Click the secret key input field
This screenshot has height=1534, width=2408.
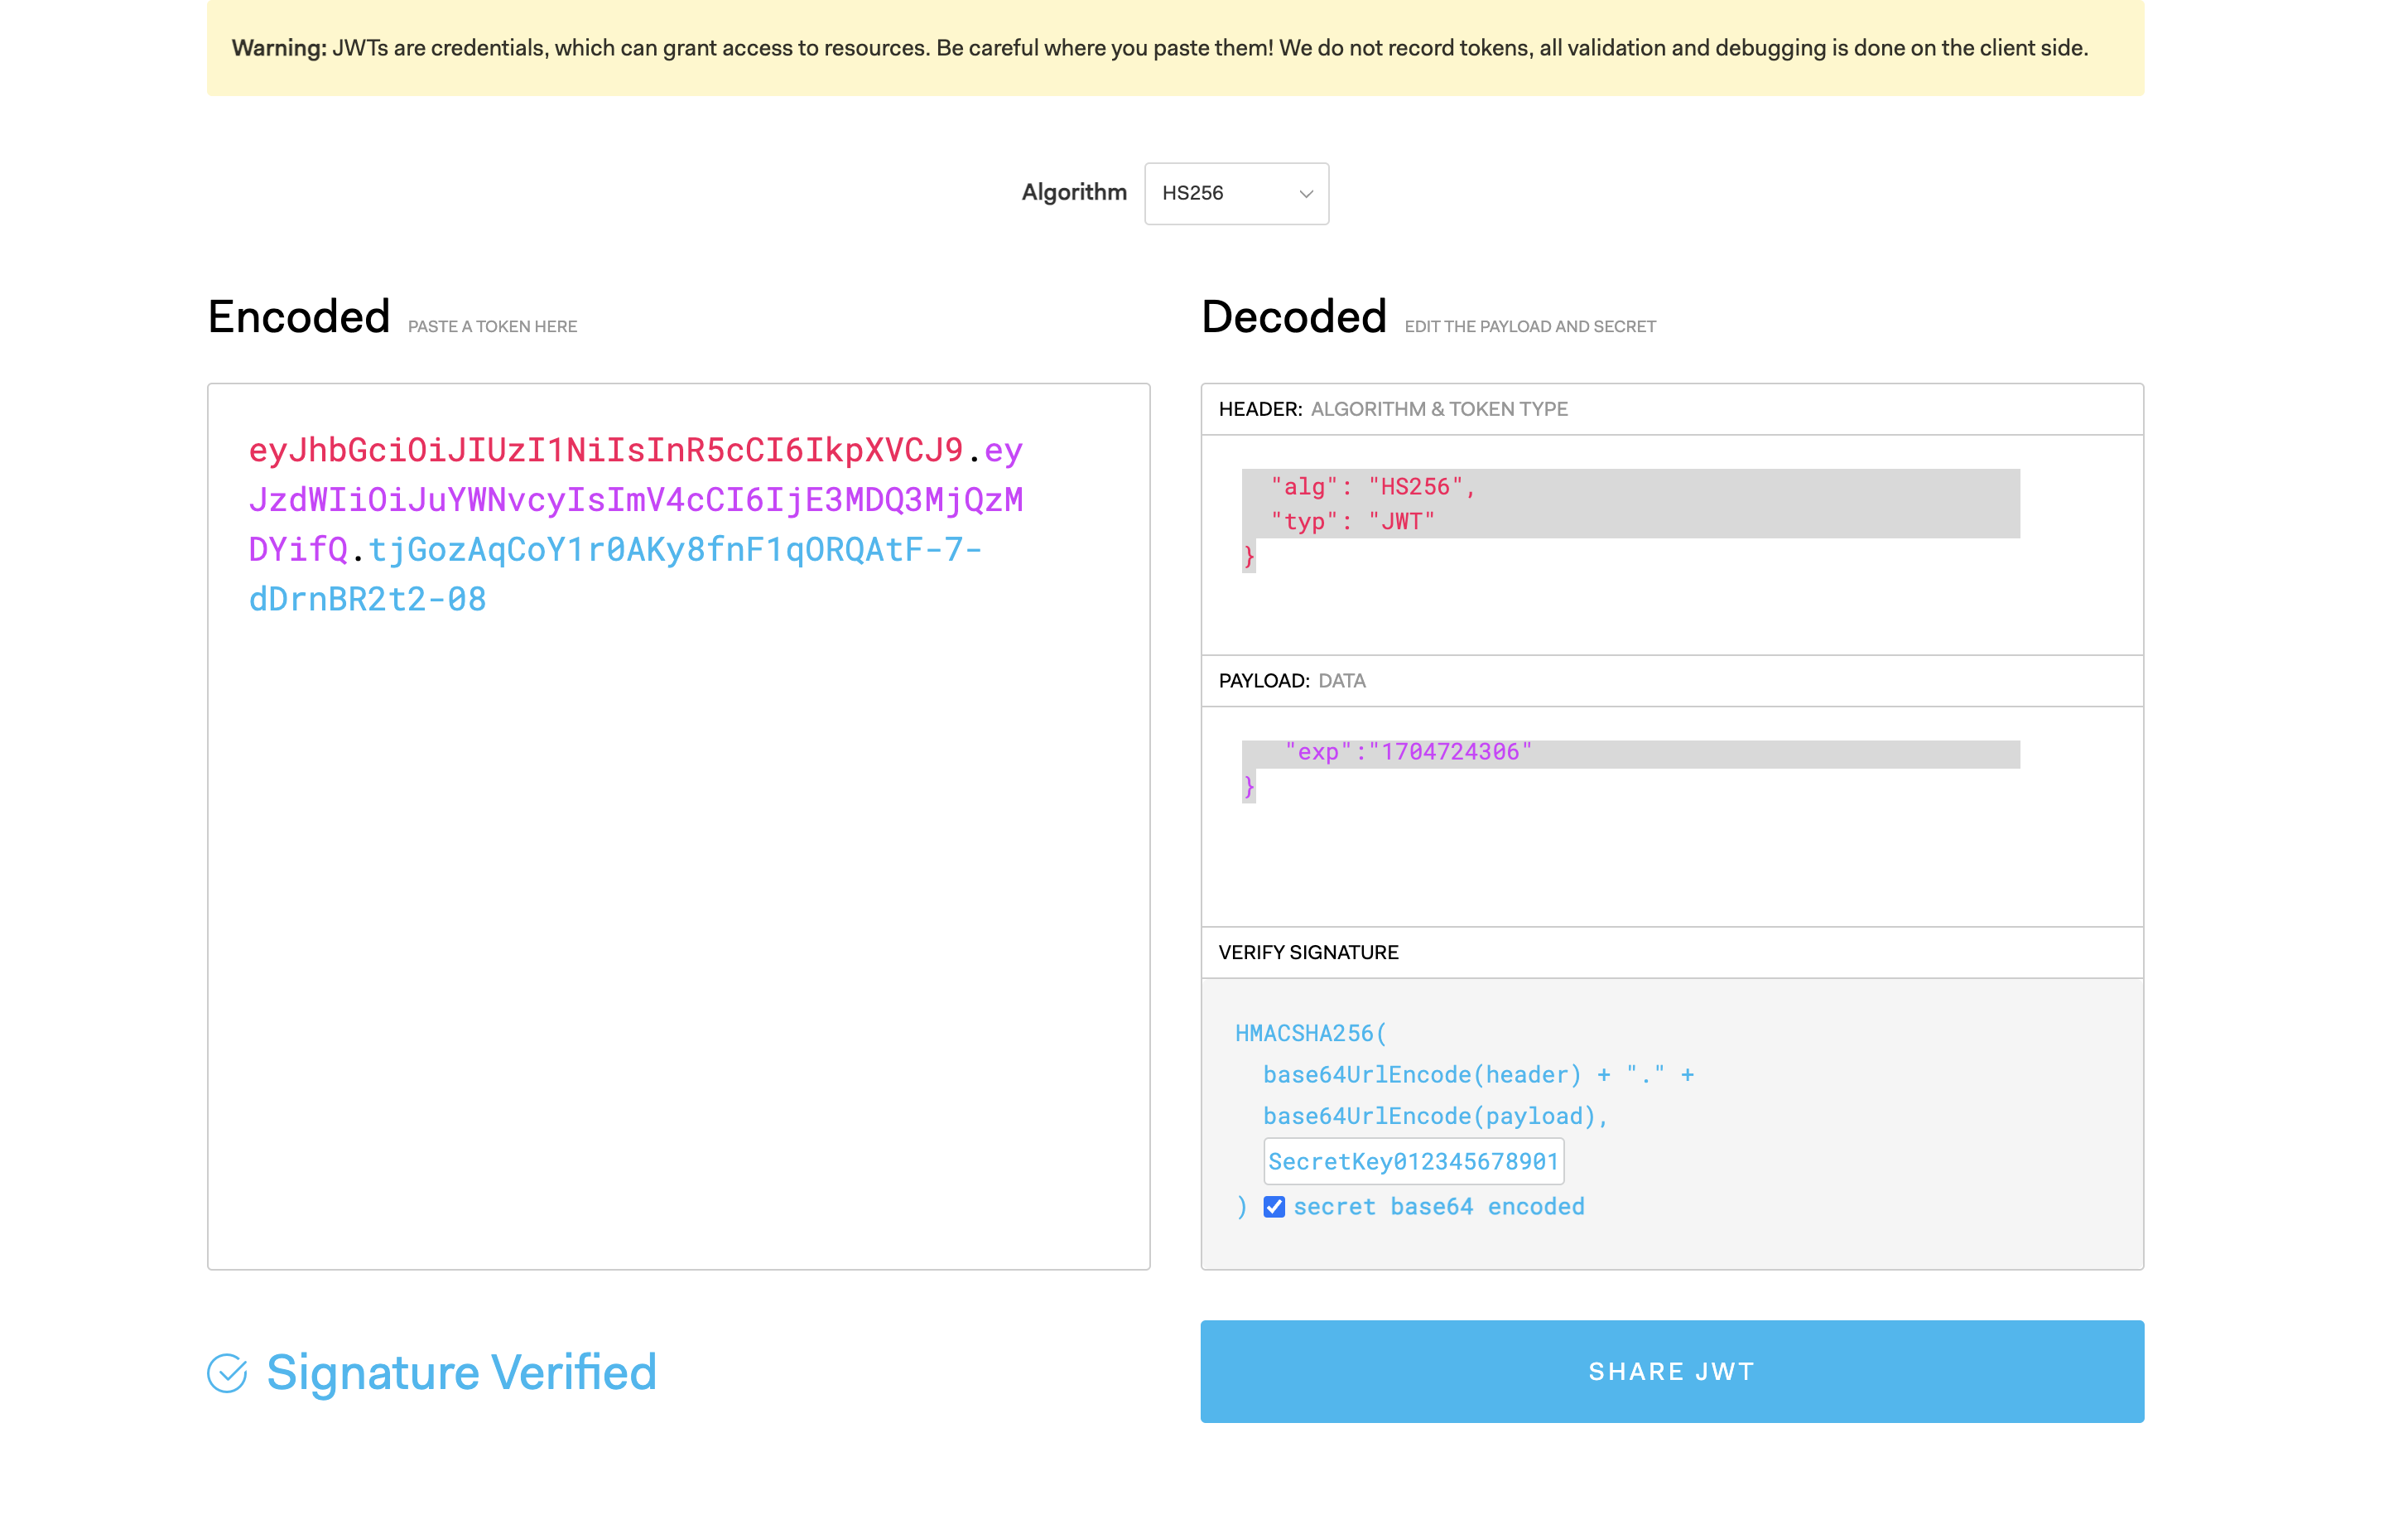(x=1413, y=1161)
